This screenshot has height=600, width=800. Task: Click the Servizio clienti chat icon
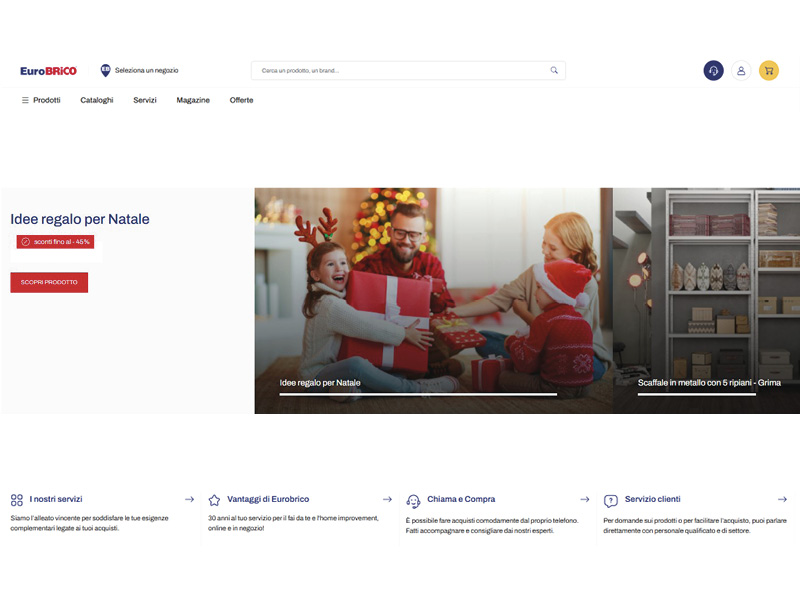click(610, 500)
